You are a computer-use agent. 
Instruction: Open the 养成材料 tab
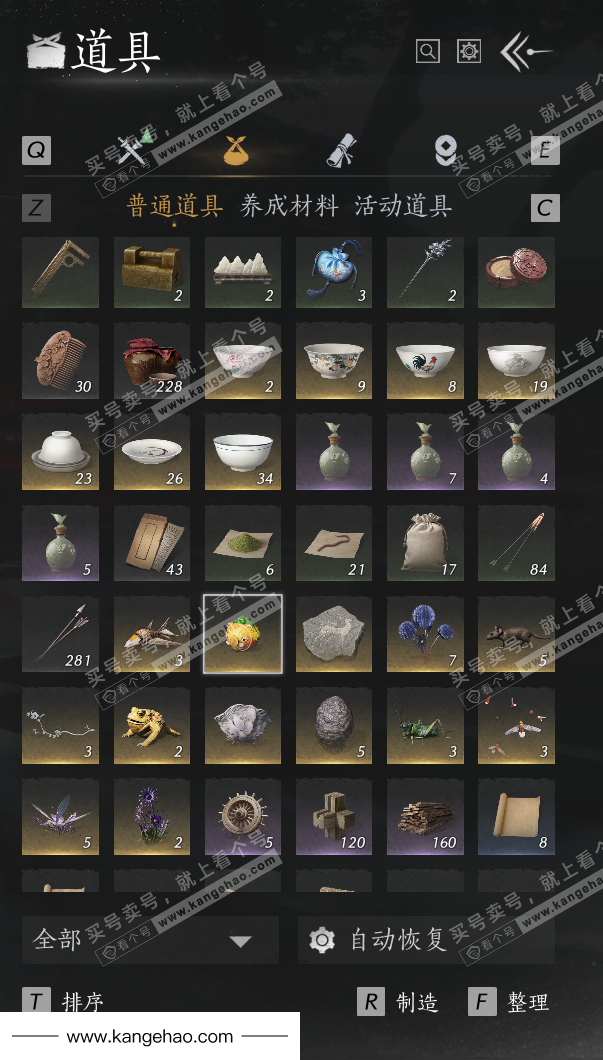click(289, 206)
